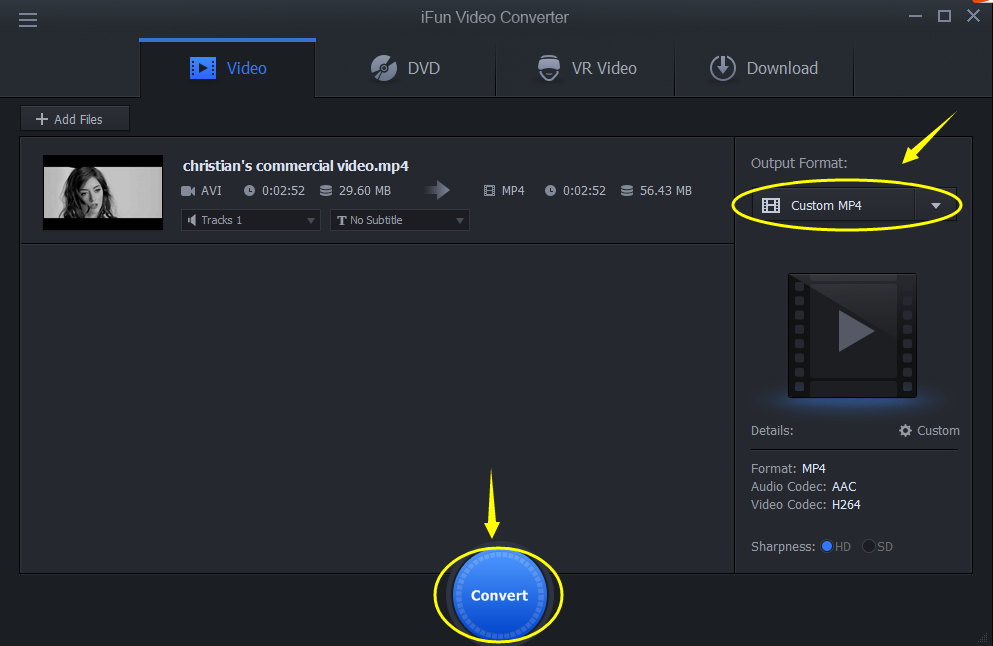
Task: Expand the No Subtitle dropdown
Action: pyautogui.click(x=400, y=220)
